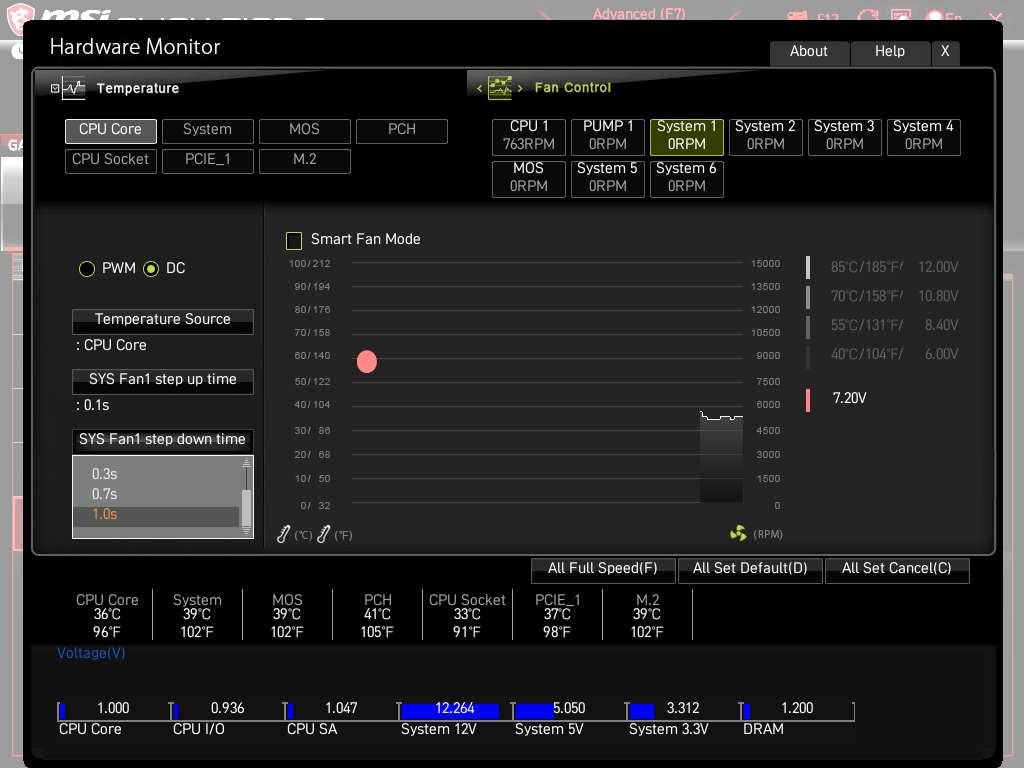Screen dimensions: 1024x768
Task: Click the PCH 41°C reading
Action: coord(377,615)
